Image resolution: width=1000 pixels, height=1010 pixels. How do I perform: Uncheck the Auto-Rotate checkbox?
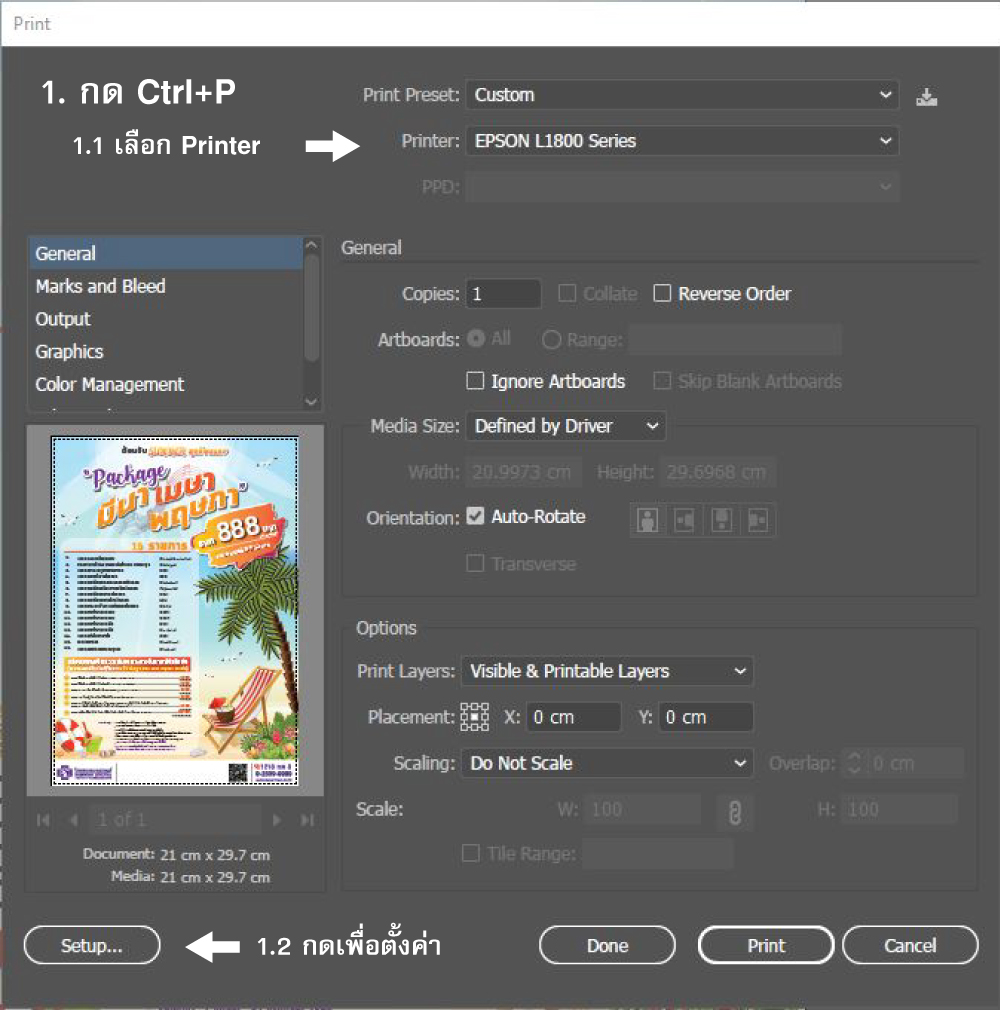(476, 517)
